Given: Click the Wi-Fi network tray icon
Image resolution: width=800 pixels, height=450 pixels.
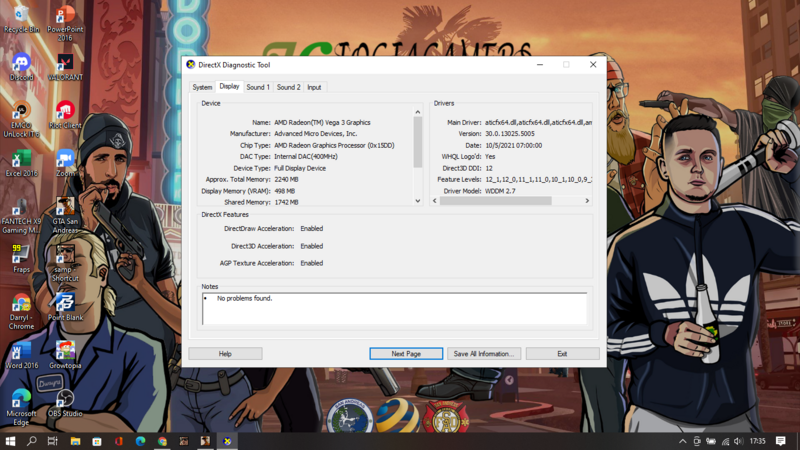Looking at the screenshot, I should pos(725,441).
